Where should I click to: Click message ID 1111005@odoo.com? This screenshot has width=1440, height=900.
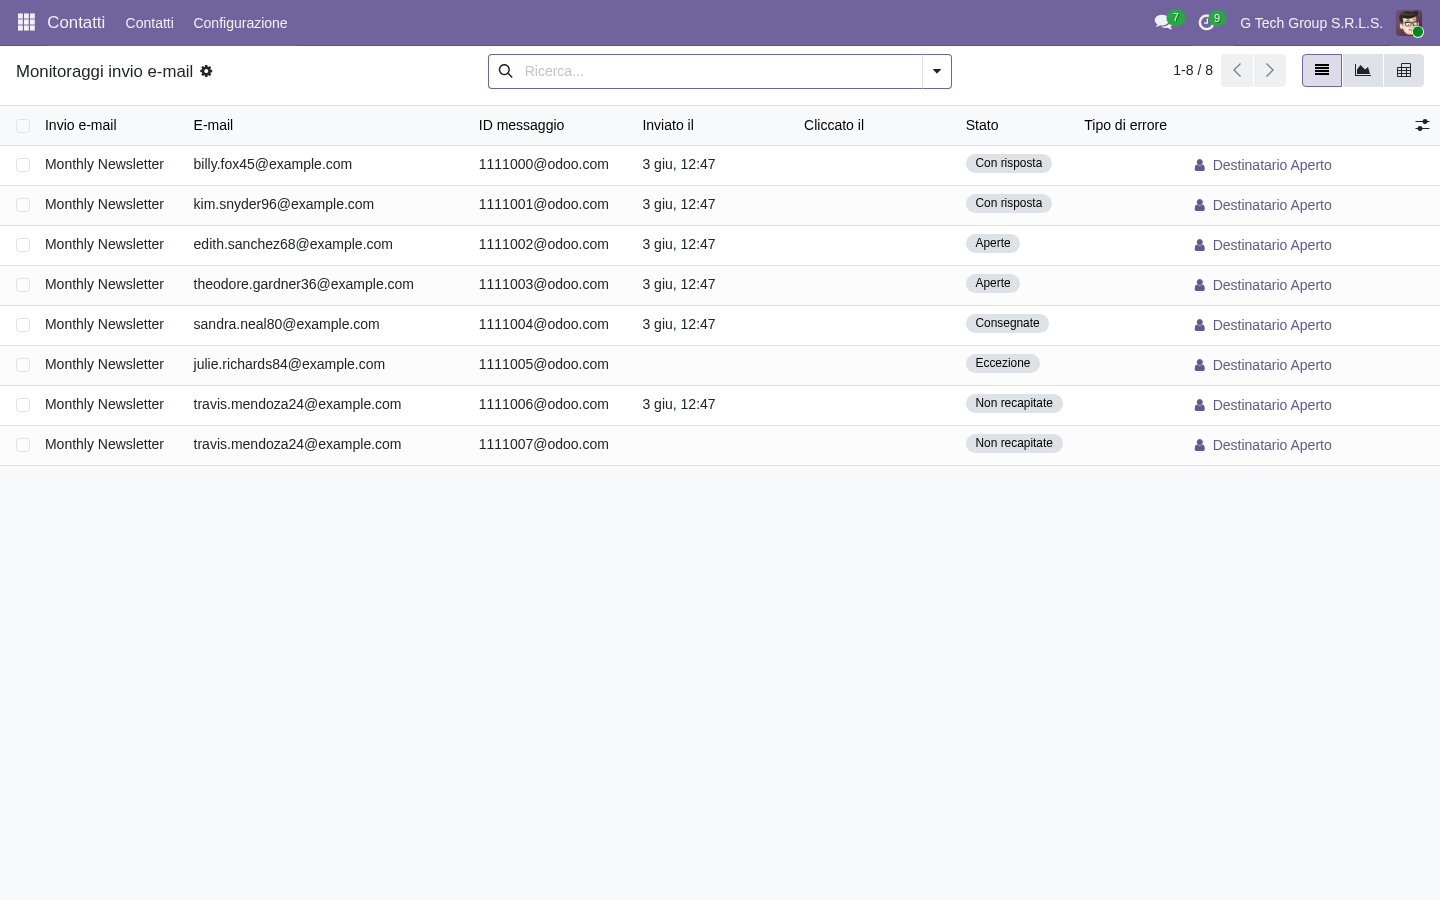coord(543,364)
